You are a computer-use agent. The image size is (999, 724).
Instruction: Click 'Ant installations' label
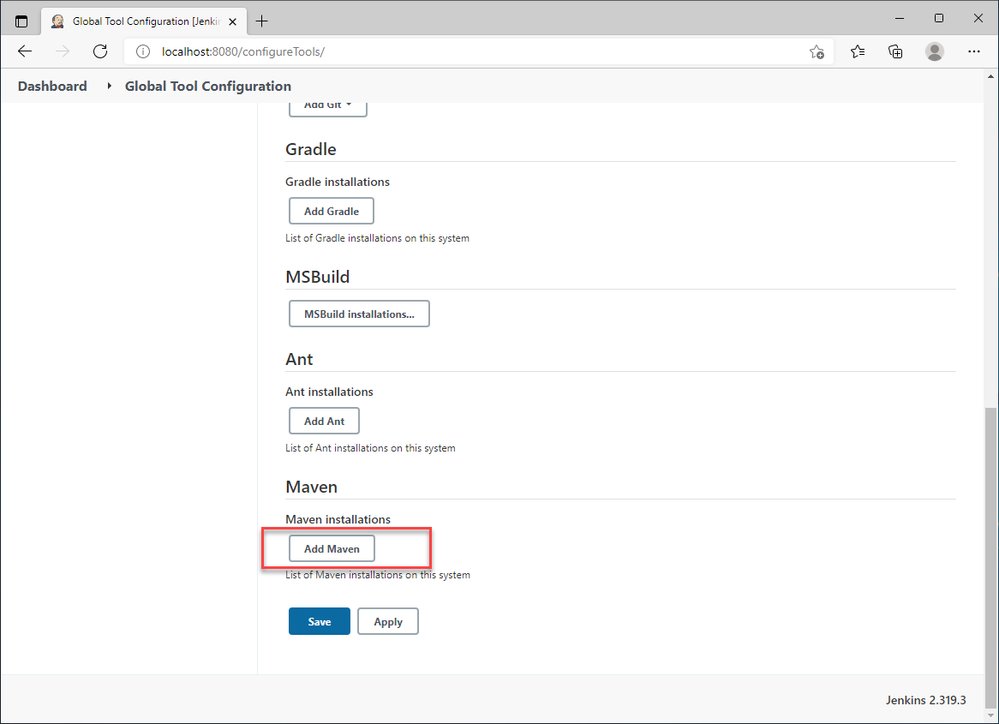[329, 392]
